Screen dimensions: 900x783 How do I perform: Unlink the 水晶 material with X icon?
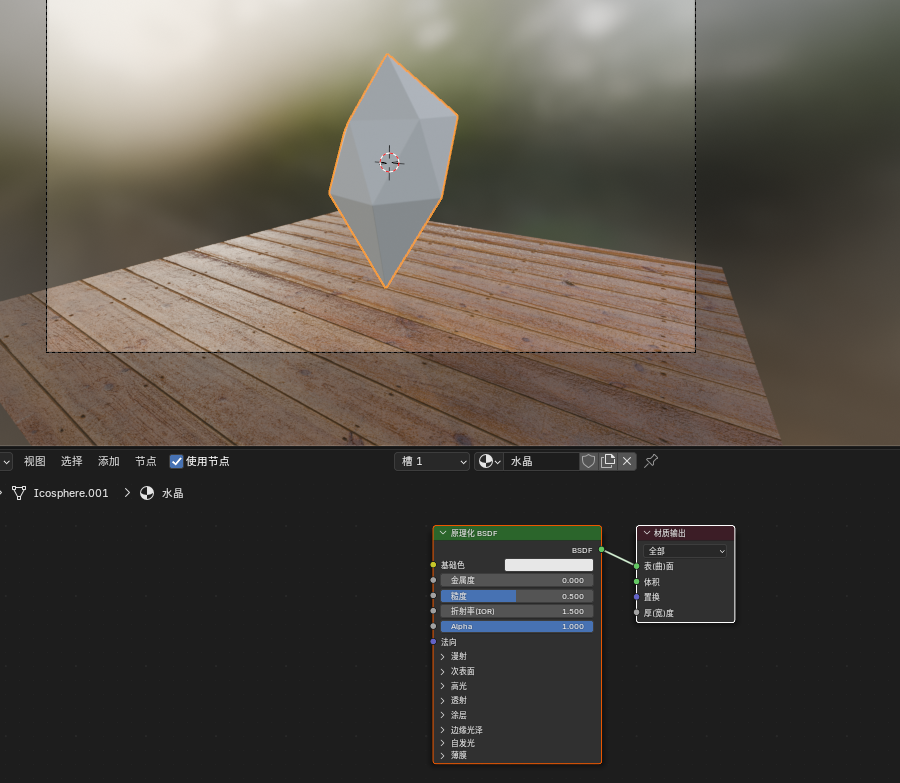click(627, 461)
